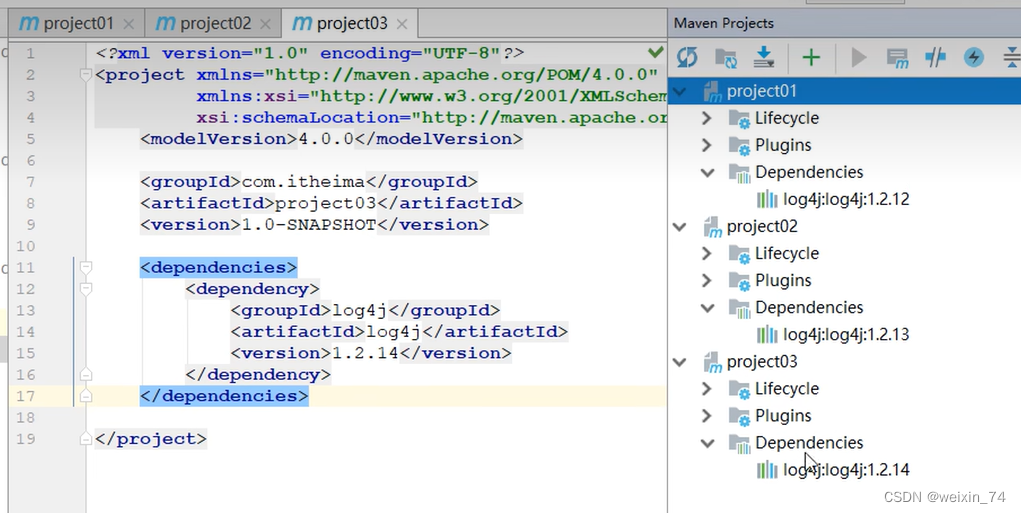The image size is (1021, 513).
Task: Collapse project03 node in Maven tree
Action: [679, 363]
